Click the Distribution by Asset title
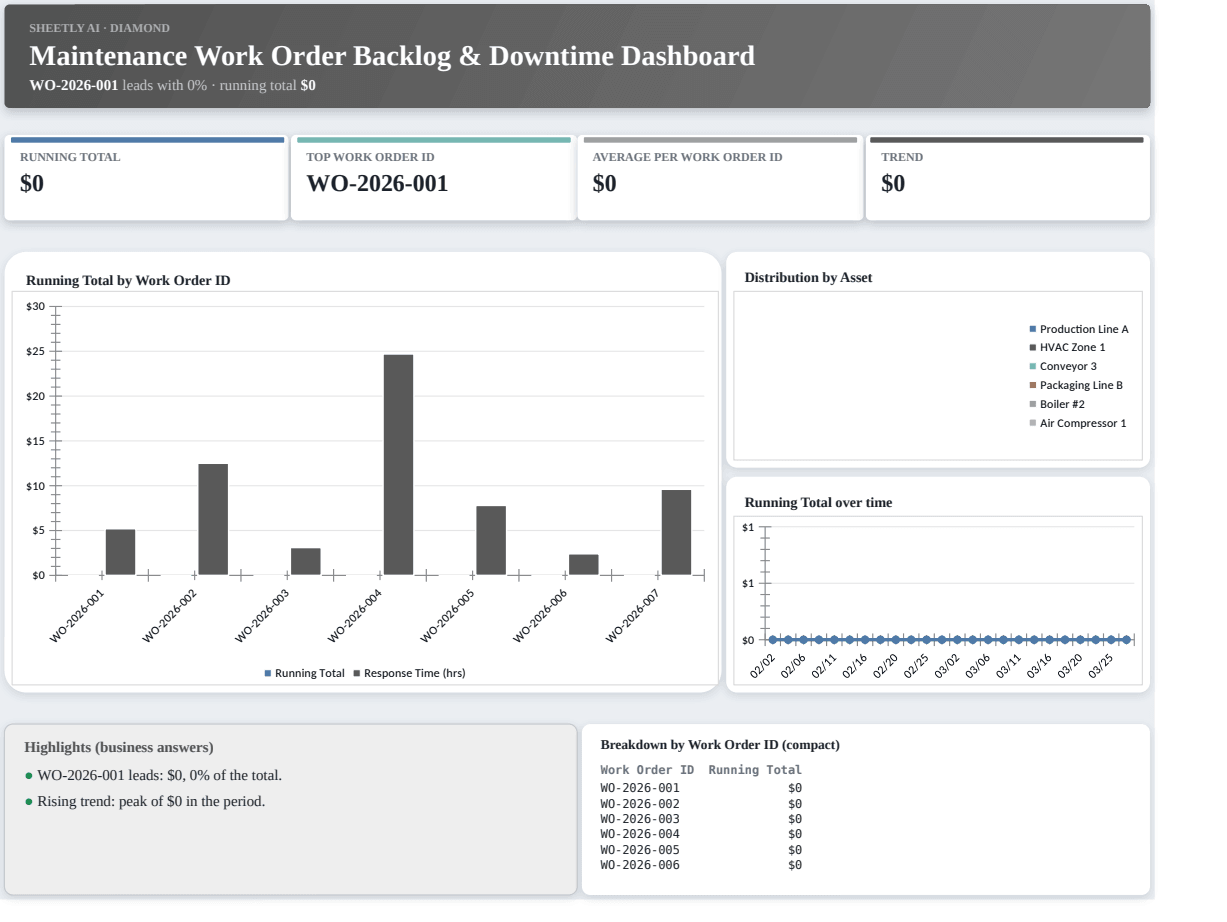This screenshot has width=1227, height=922. 809,278
